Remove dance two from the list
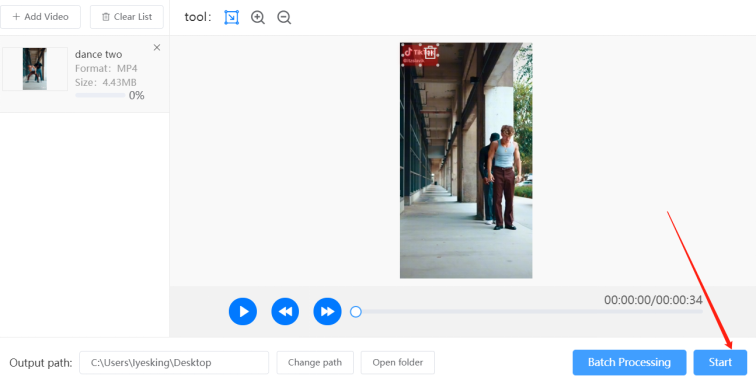The height and width of the screenshot is (383, 756). 157,47
